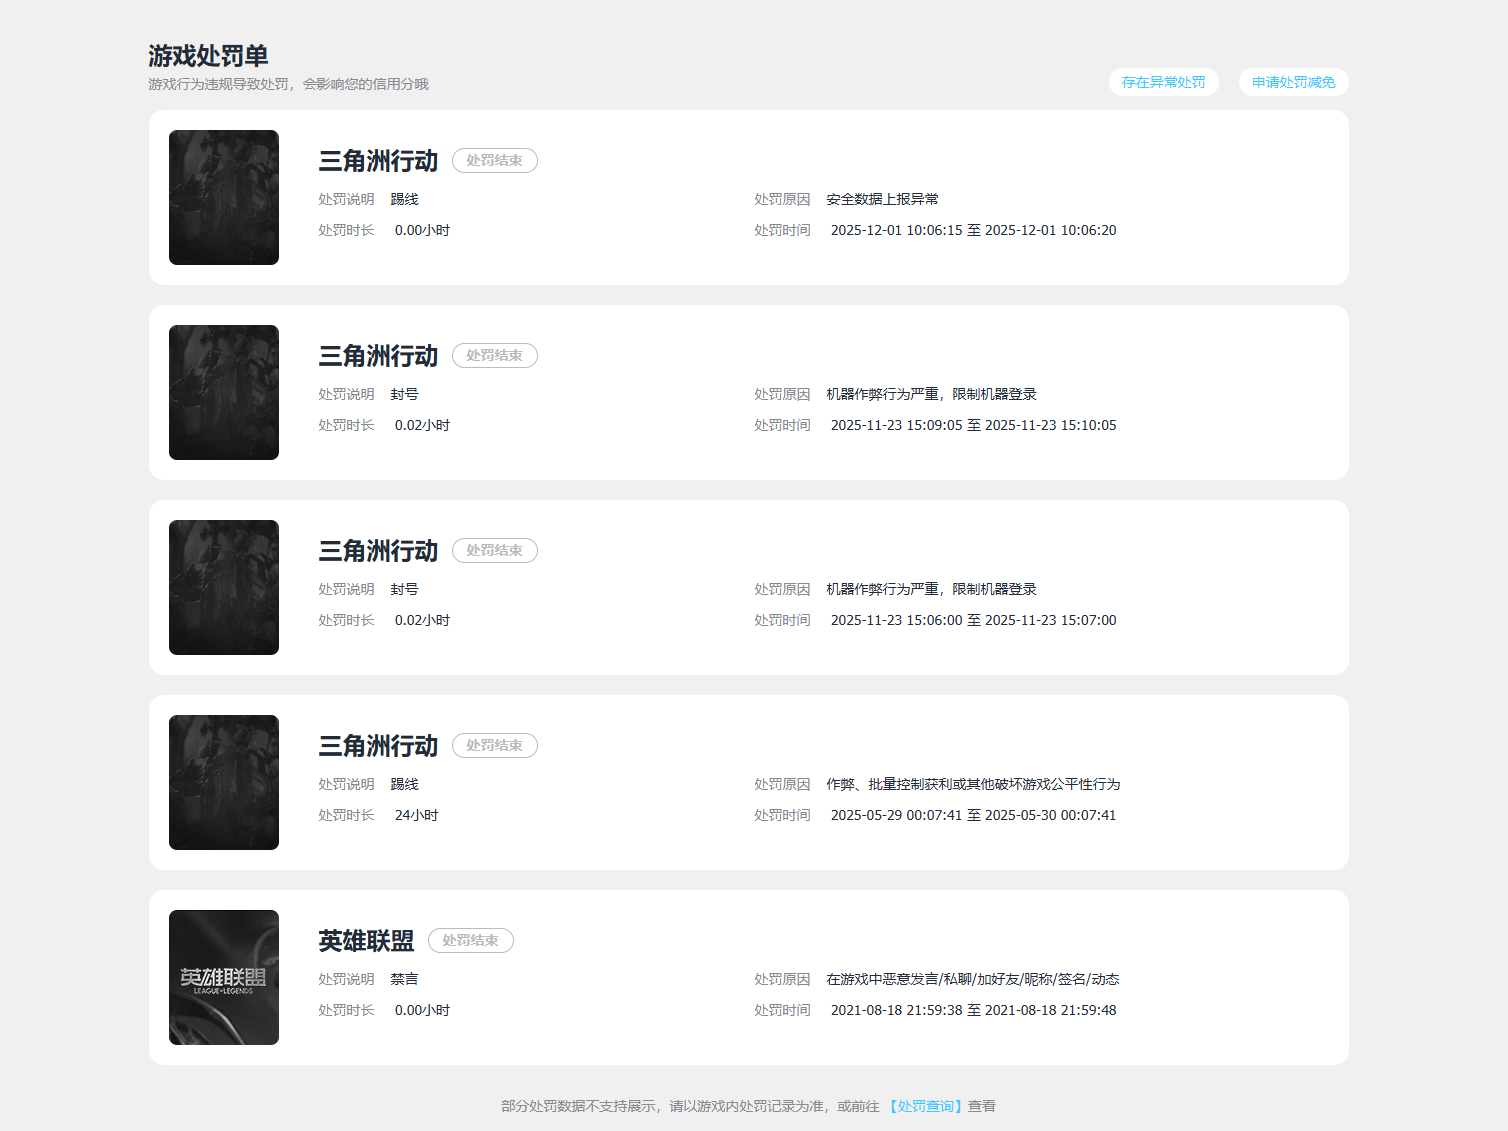Viewport: 1508px width, 1131px height.
Task: Click the 处罚结束 badge on the 15:09:05 record
Action: (495, 355)
